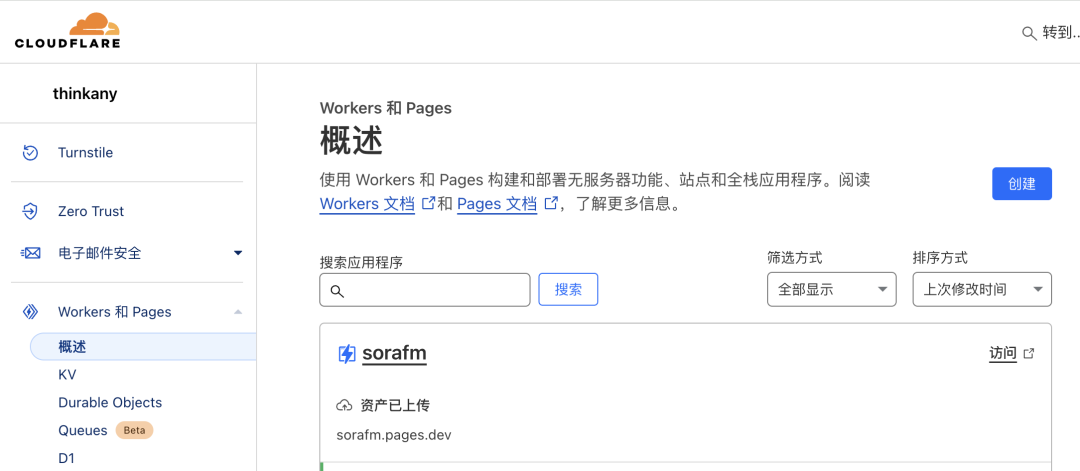
Task: Click the 搜索应用程序 input field
Action: pos(425,290)
